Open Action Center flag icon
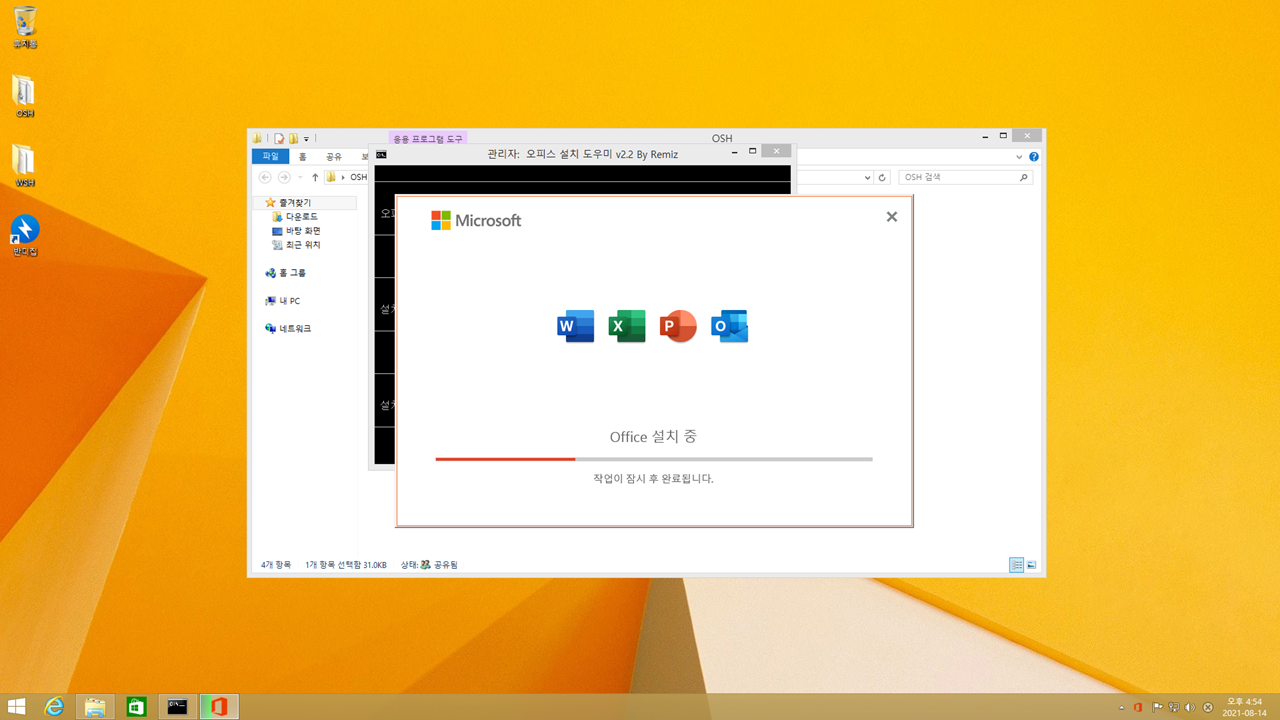This screenshot has width=1280, height=720. (1156, 707)
